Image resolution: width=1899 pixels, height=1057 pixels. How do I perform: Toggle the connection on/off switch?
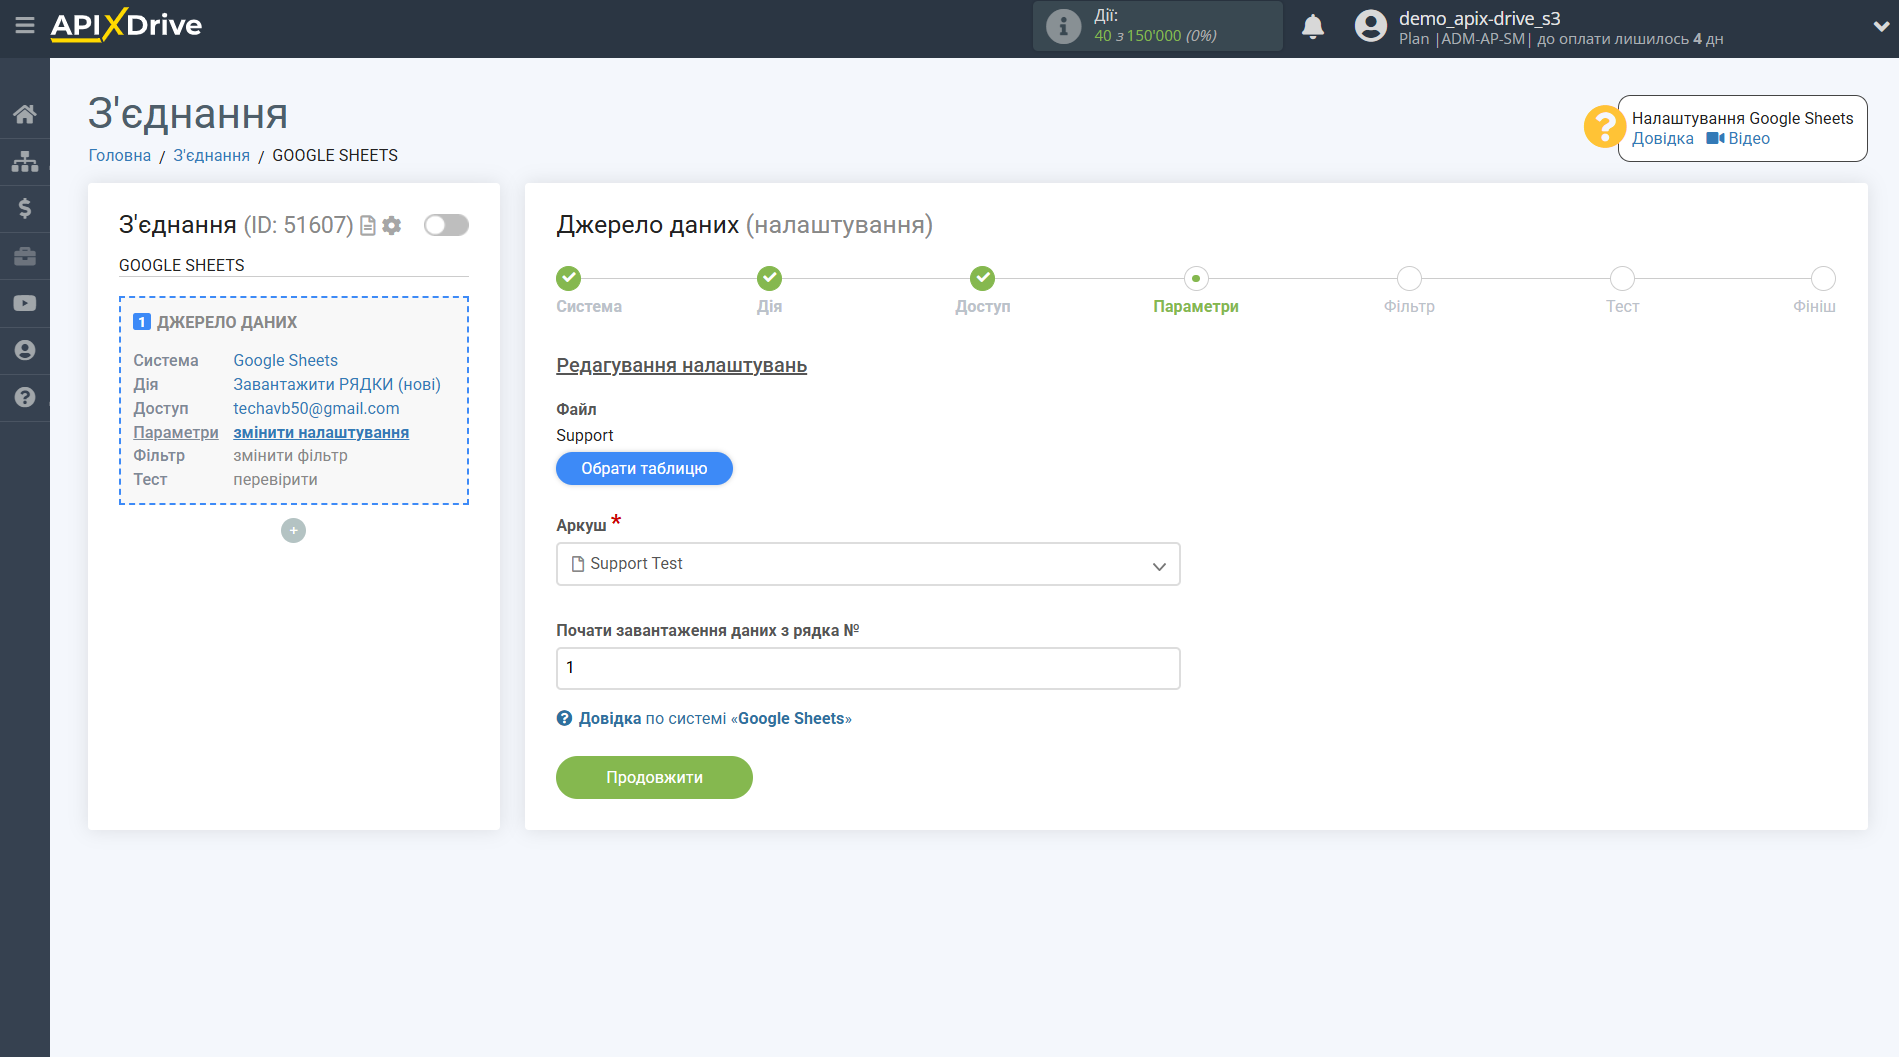[x=446, y=225]
